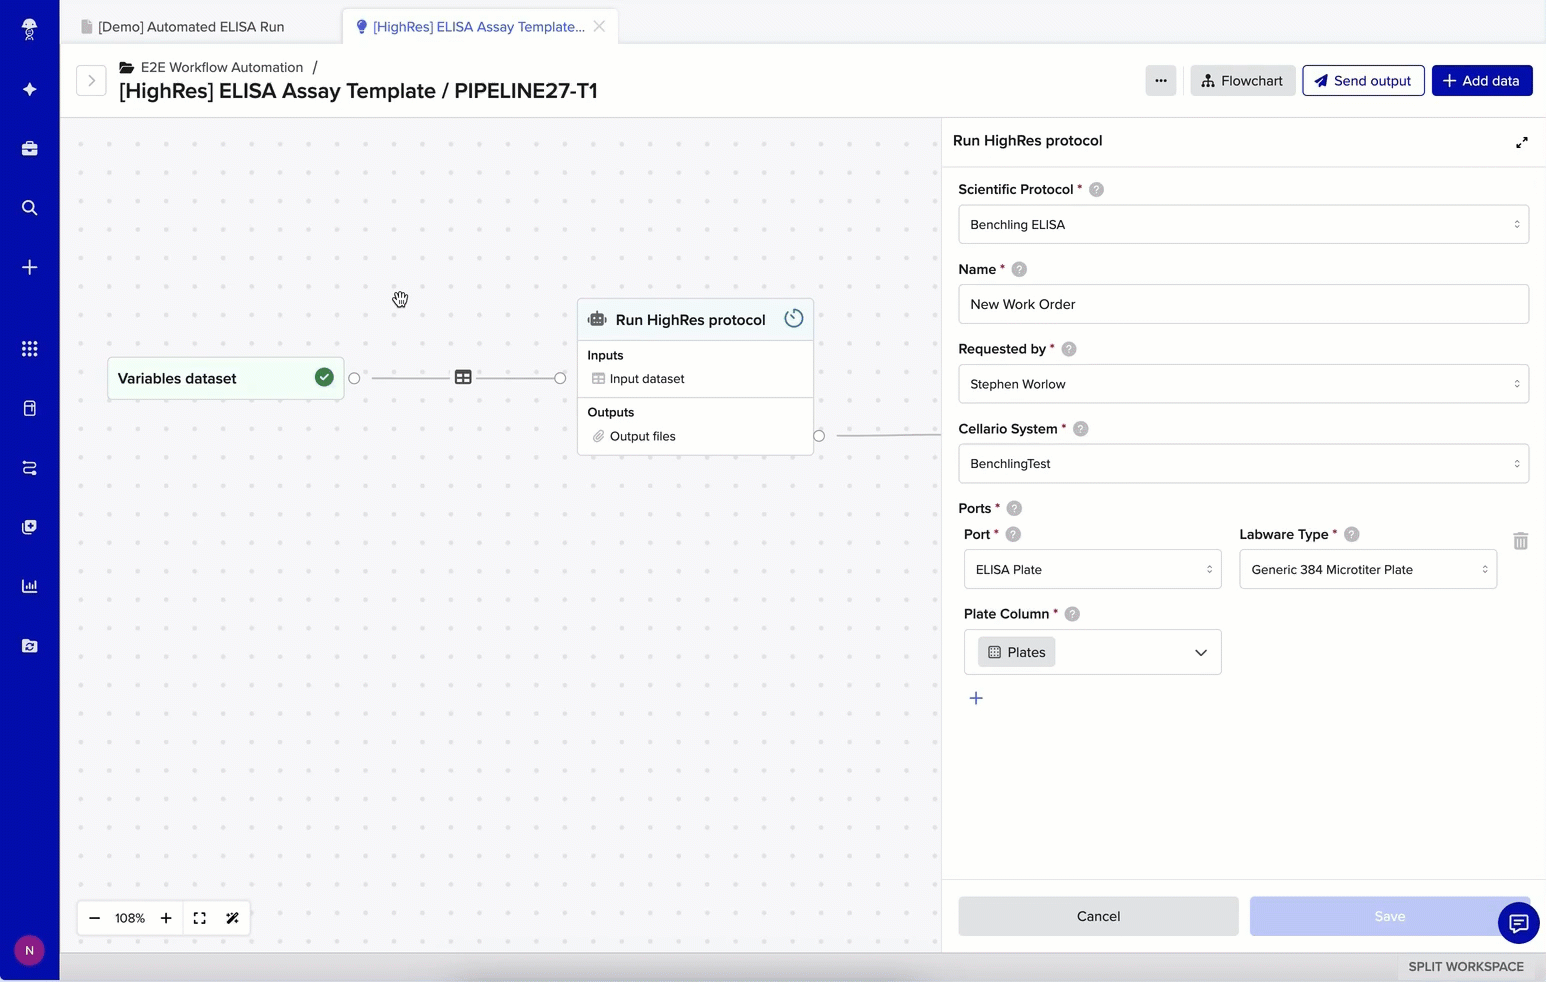Open the Labware Type dropdown
Viewport: 1546px width, 982px height.
(x=1367, y=569)
